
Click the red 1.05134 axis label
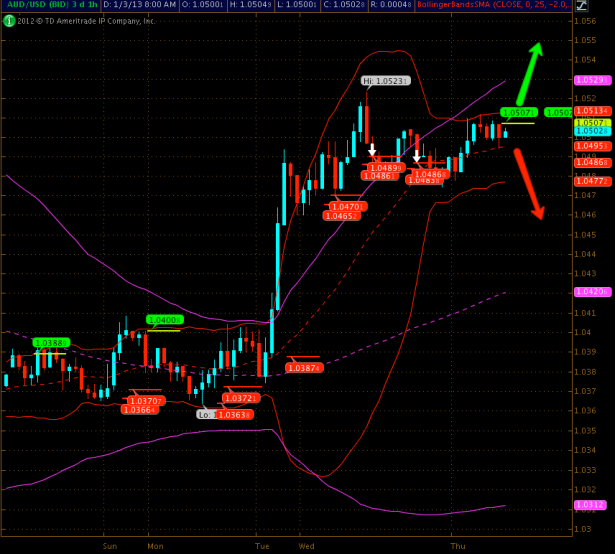coord(592,111)
